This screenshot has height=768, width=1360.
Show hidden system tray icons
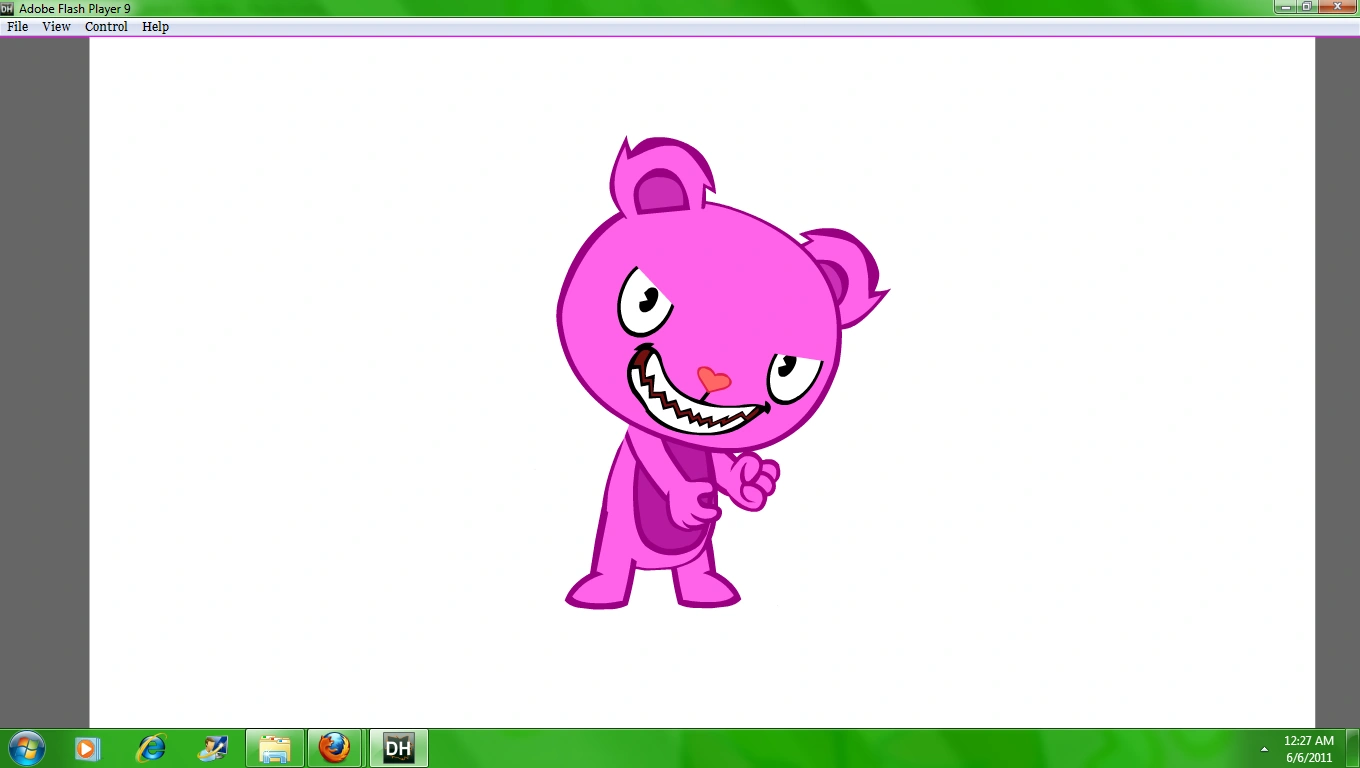point(1264,748)
